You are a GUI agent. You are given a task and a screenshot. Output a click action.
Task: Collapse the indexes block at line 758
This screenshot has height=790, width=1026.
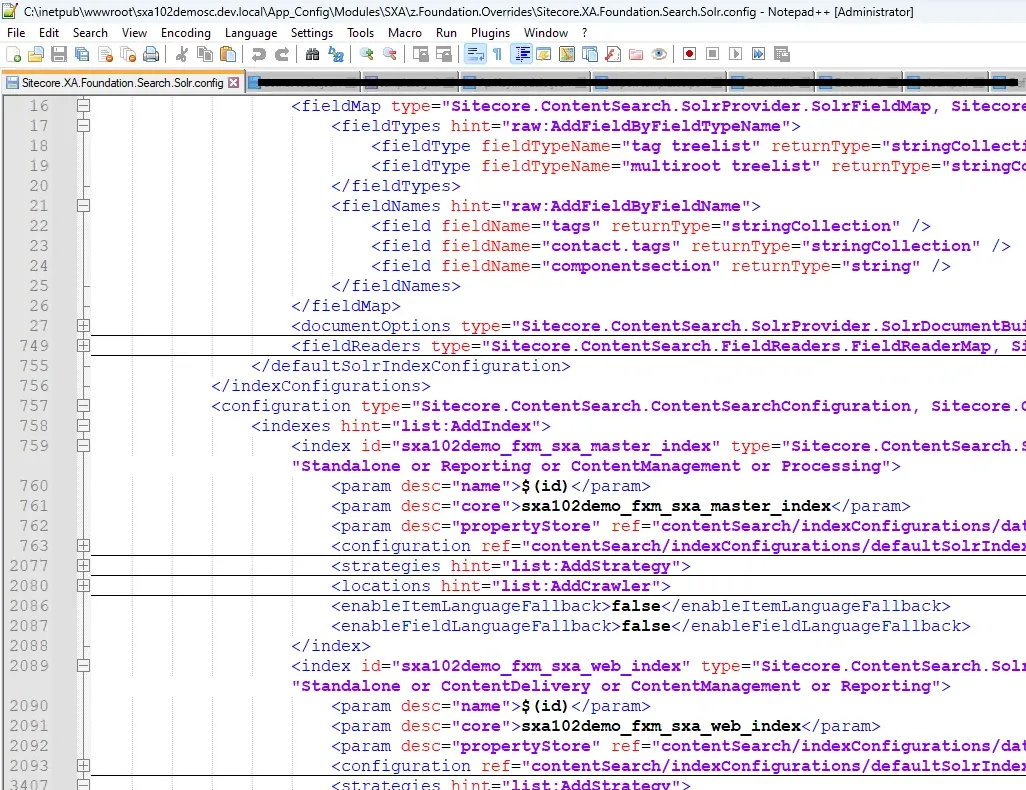[83, 425]
